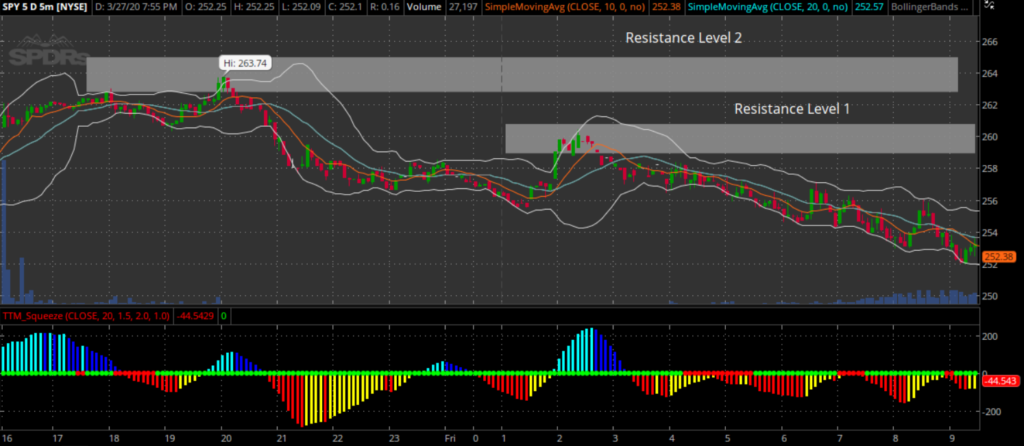Open the chart tools icon at top-right corner
Viewport: 1024px width, 446px height.
click(990, 5)
